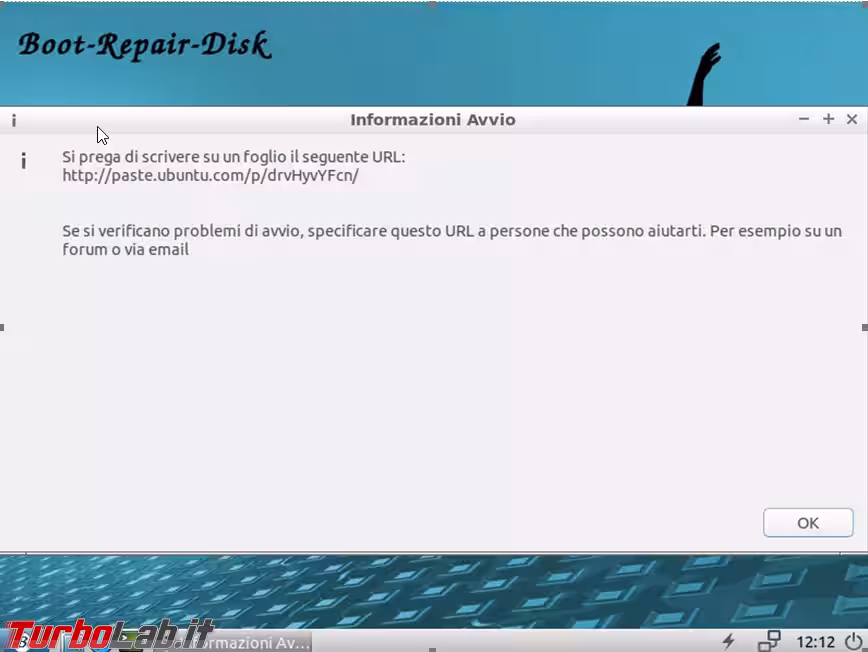This screenshot has height=652, width=868.
Task: Confirm the dialog with the OK button
Action: click(x=807, y=522)
